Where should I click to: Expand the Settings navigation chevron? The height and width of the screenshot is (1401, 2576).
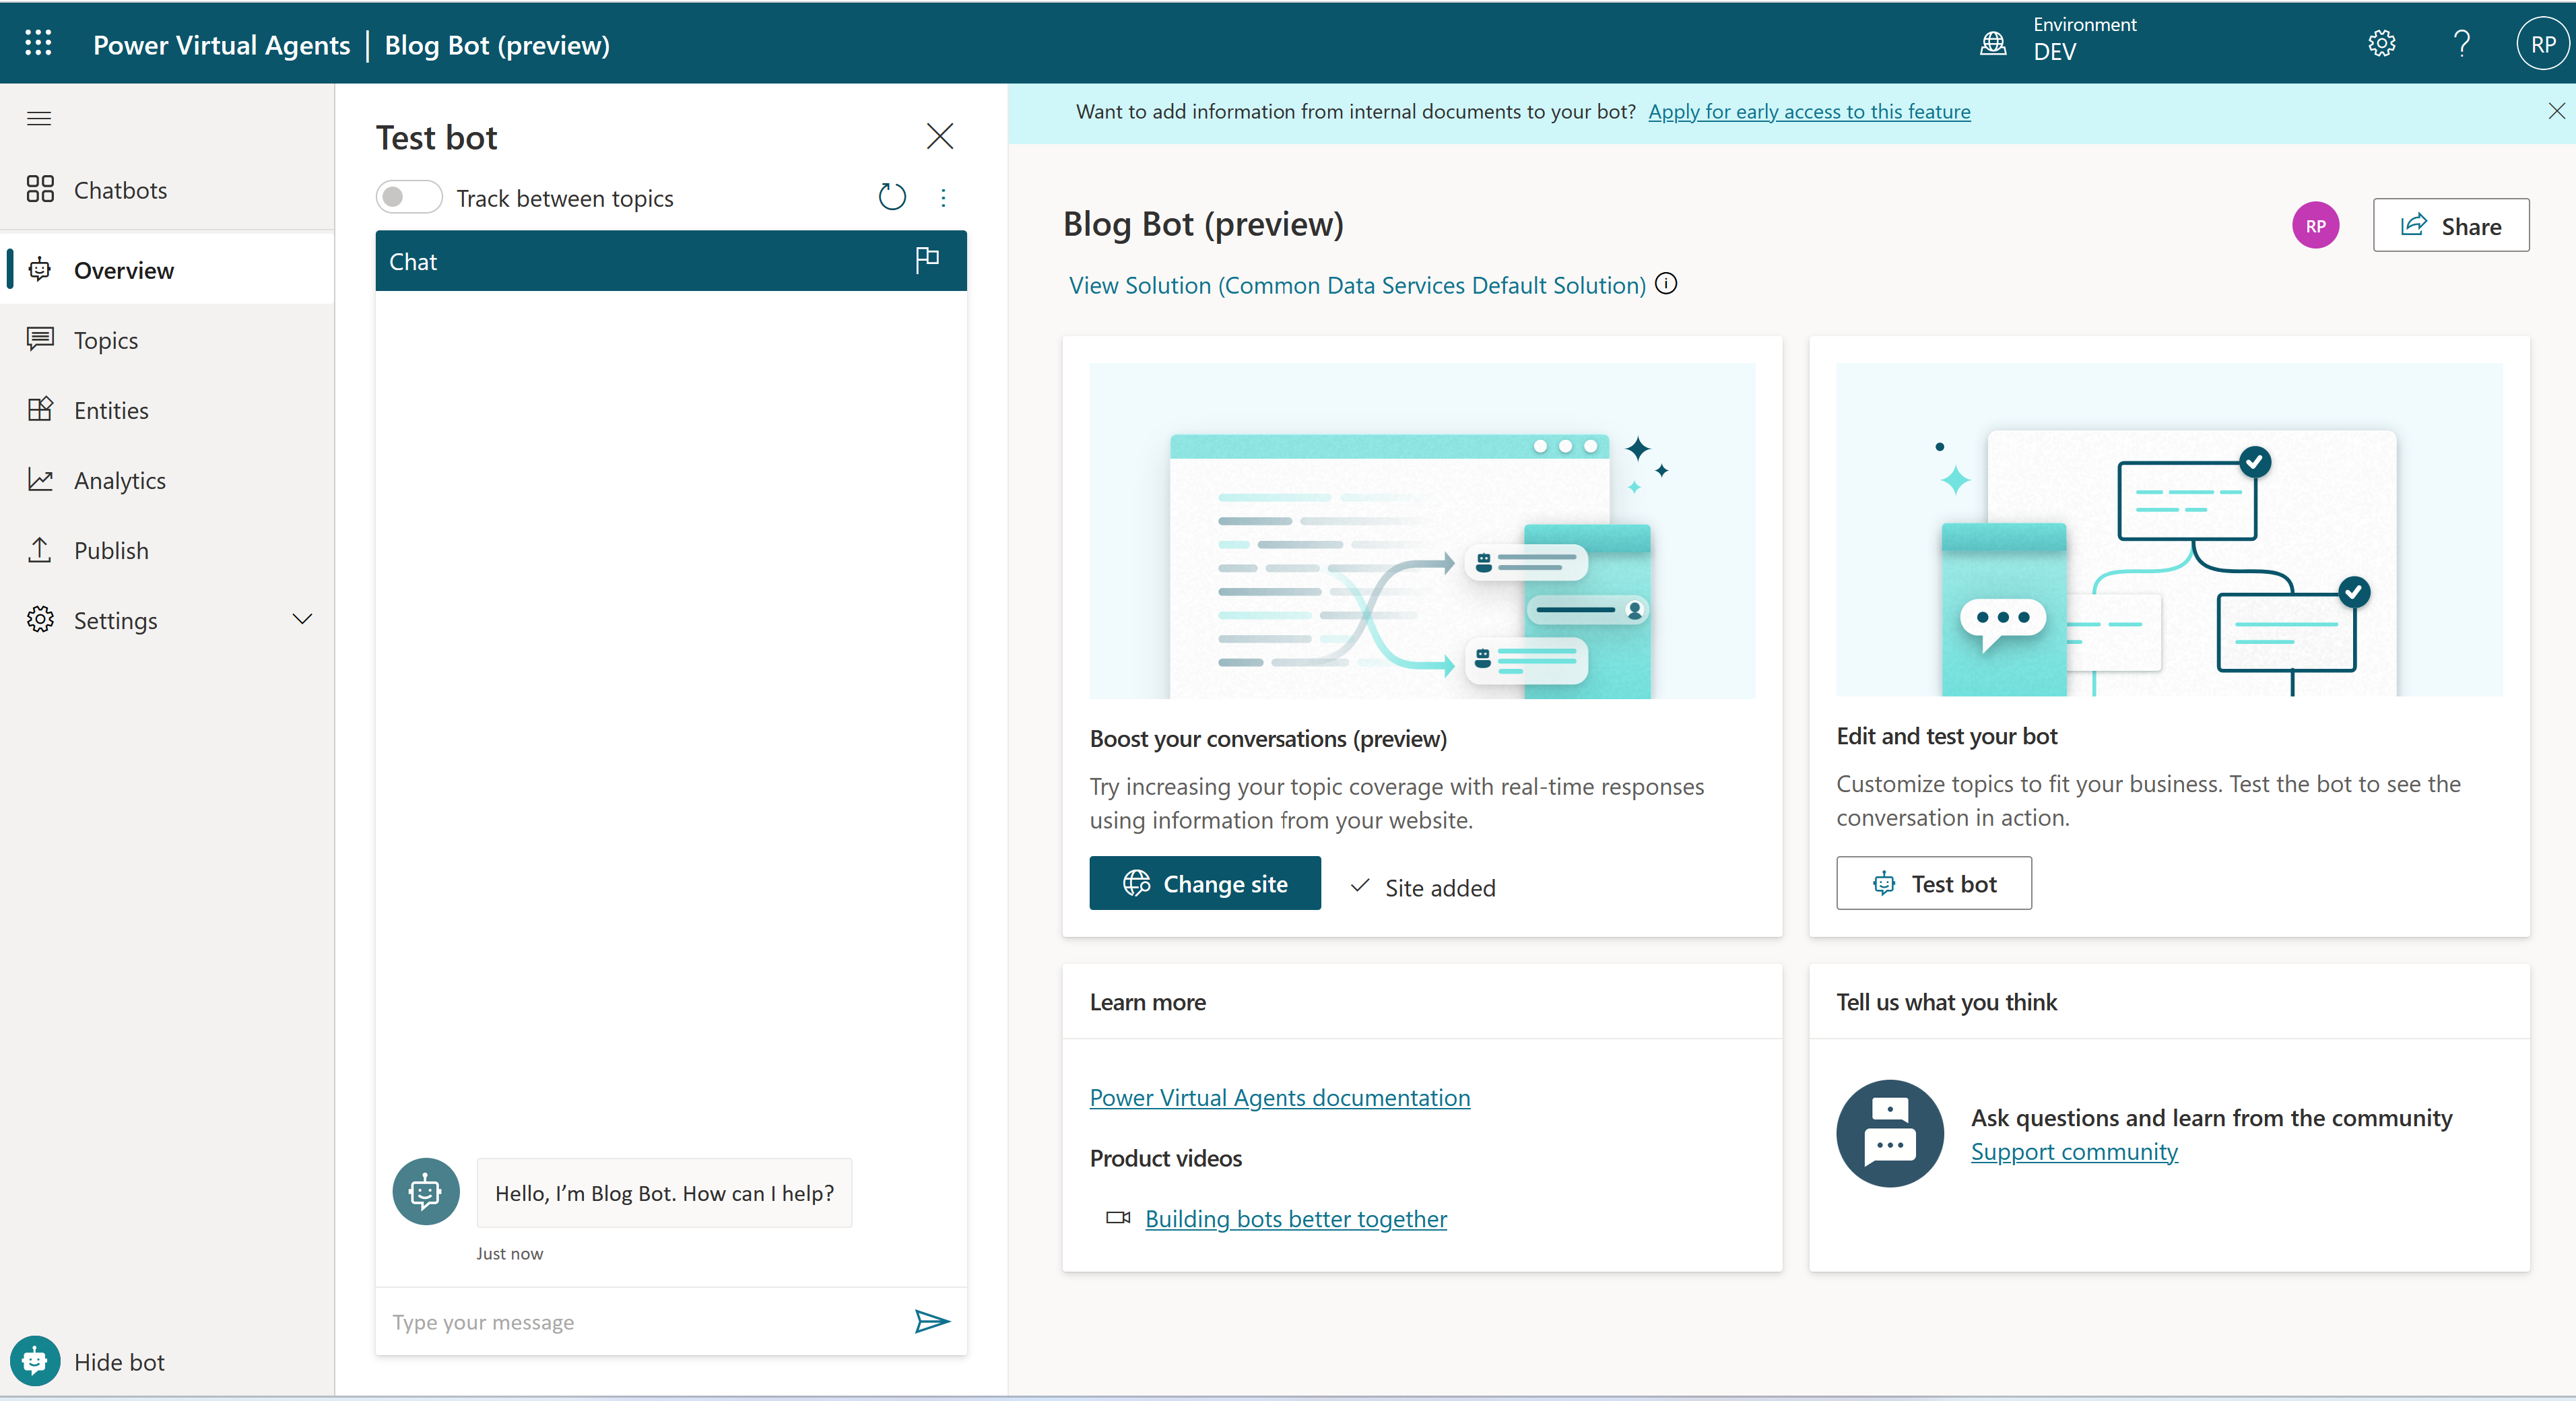[x=302, y=619]
